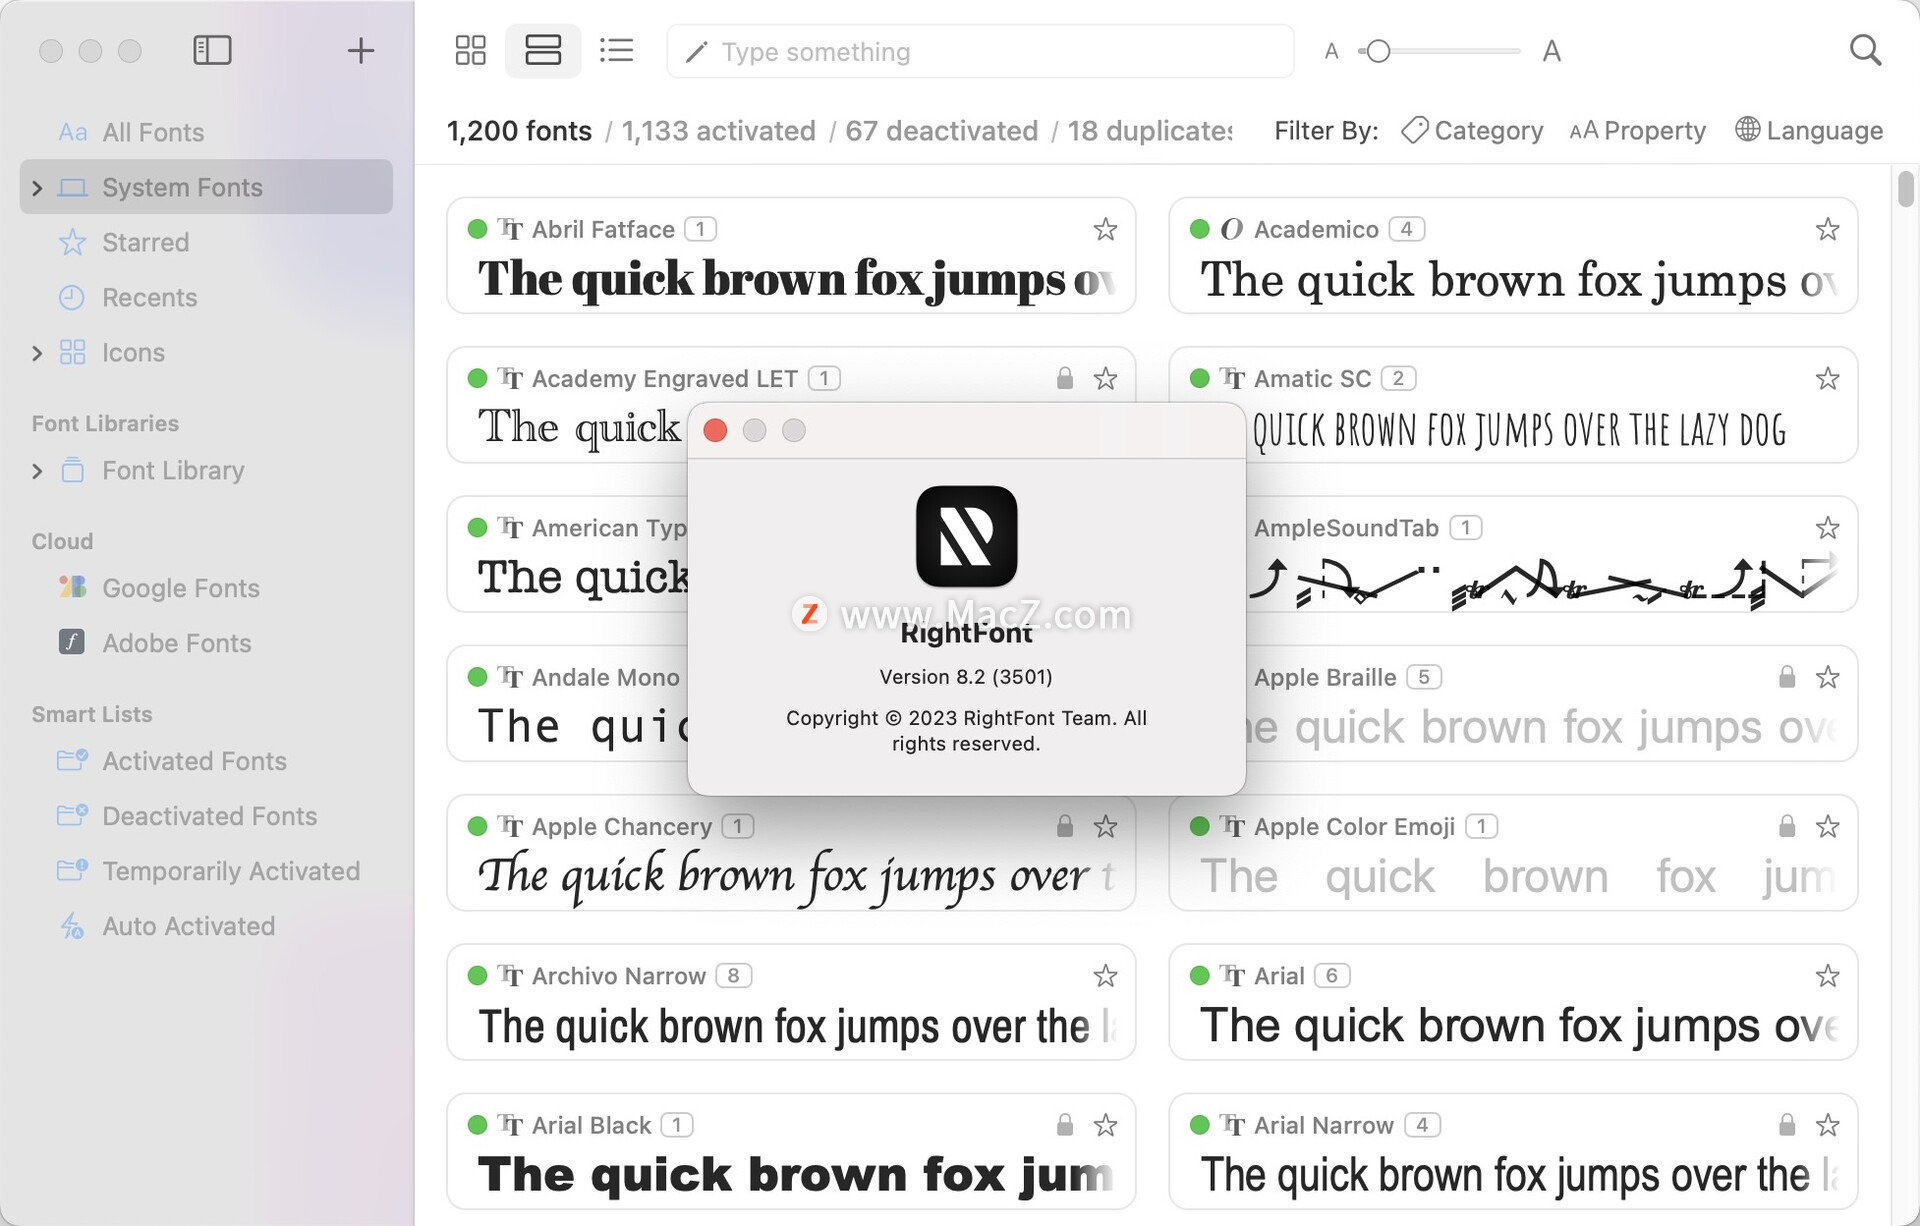Image resolution: width=1920 pixels, height=1226 pixels.
Task: Star the Apple Chancery font
Action: tap(1105, 826)
